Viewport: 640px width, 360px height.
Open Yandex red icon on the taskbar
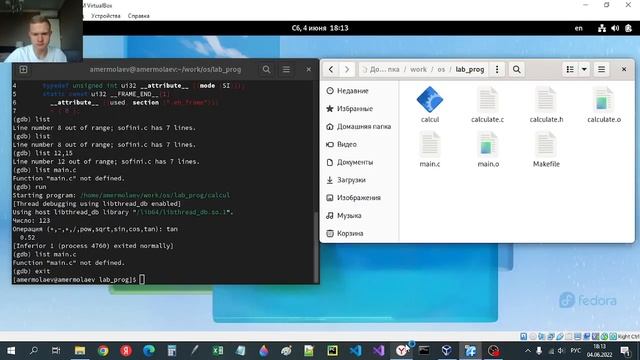pos(126,351)
